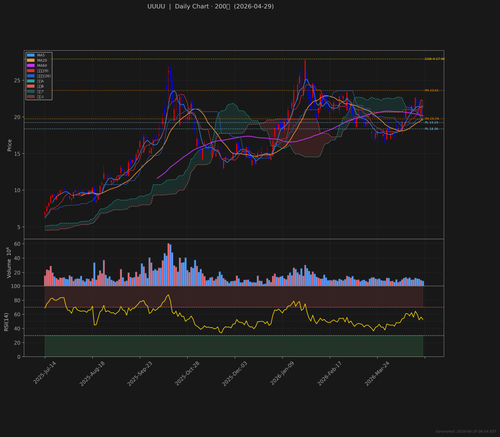
Task: Select the MA60 legend label
Action: [42, 65]
